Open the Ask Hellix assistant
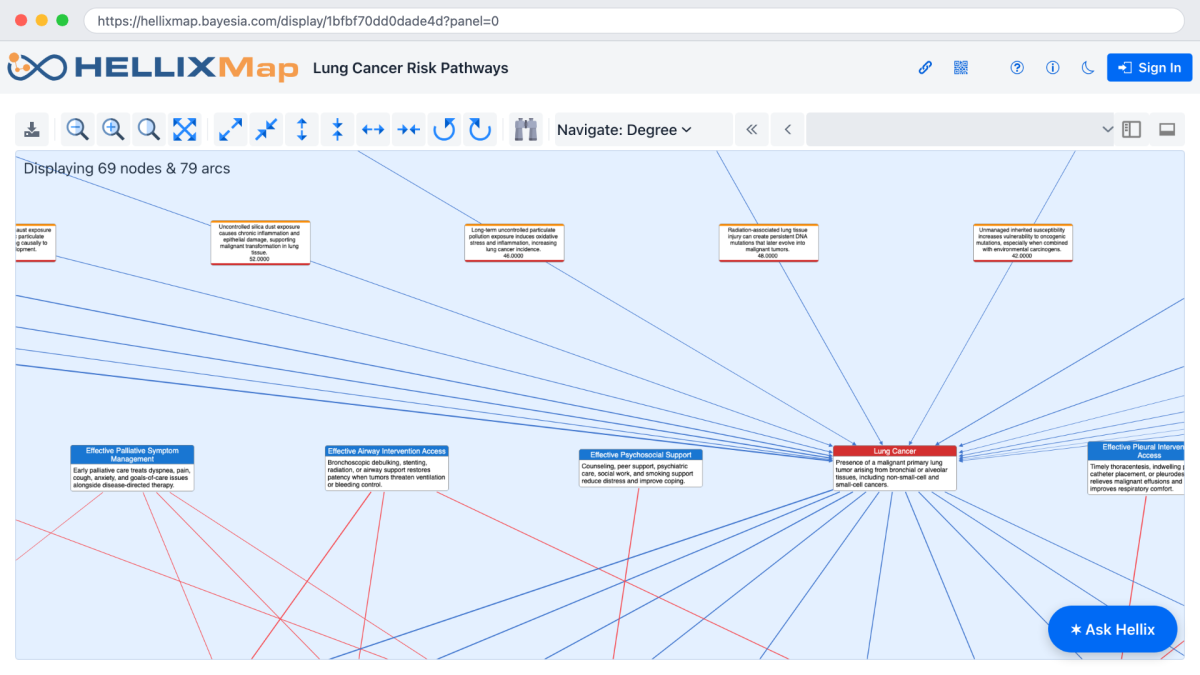Image resolution: width=1200 pixels, height=675 pixels. point(1112,629)
